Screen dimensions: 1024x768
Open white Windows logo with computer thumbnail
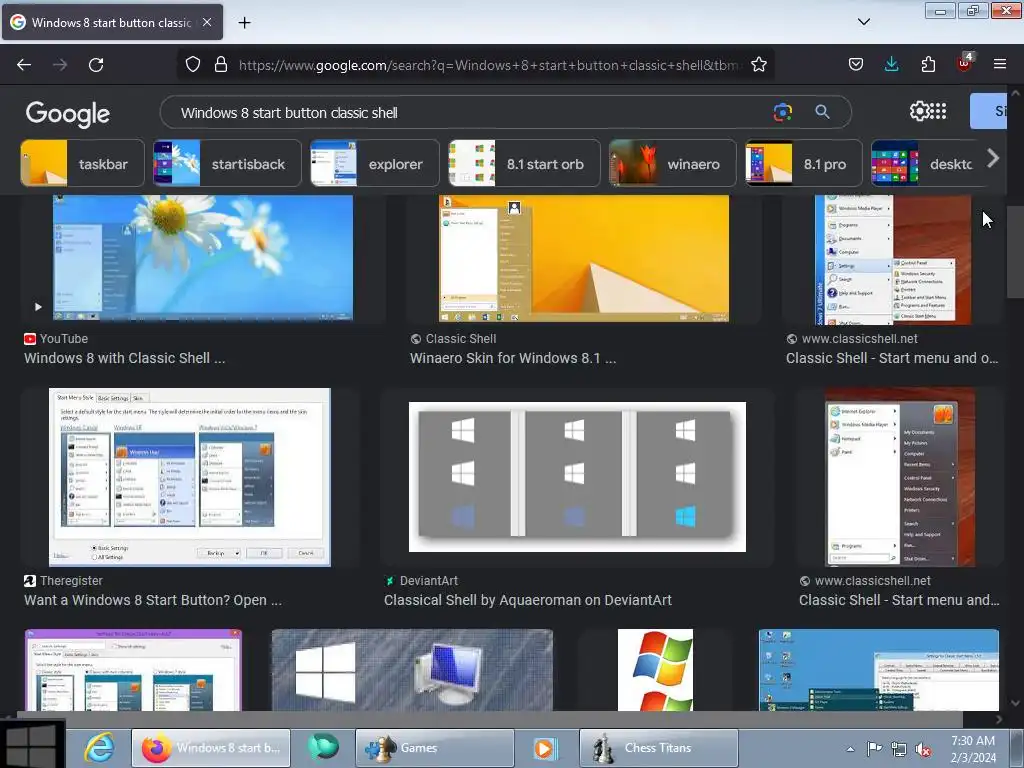[x=412, y=670]
